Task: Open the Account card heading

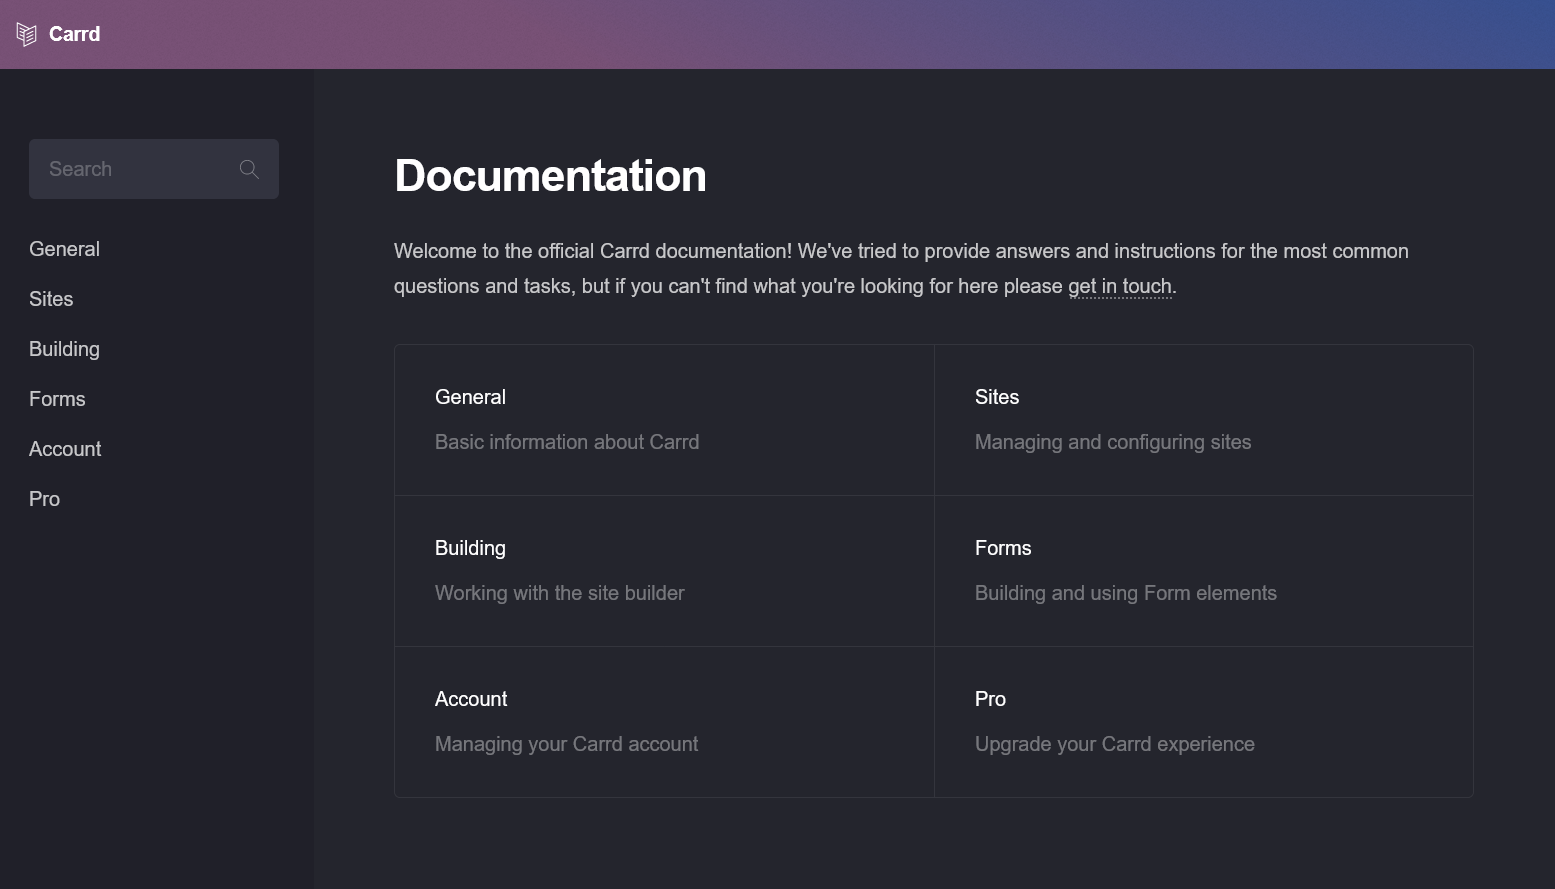Action: point(471,699)
